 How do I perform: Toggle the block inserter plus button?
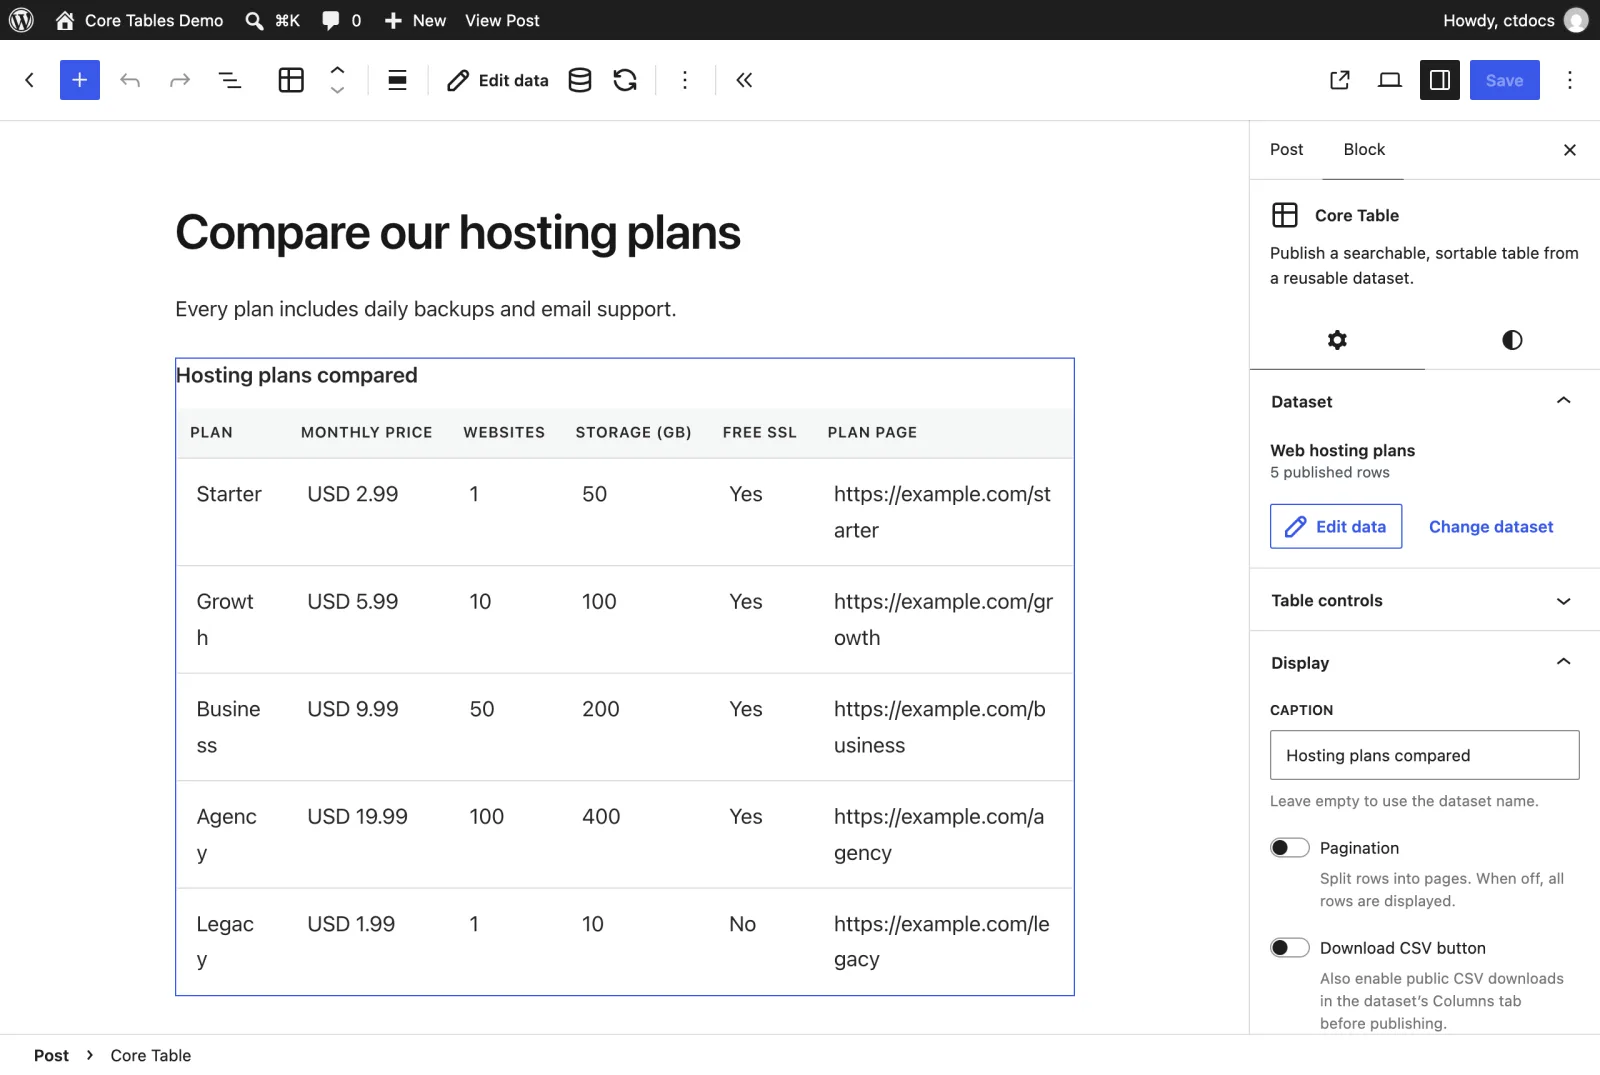tap(80, 80)
